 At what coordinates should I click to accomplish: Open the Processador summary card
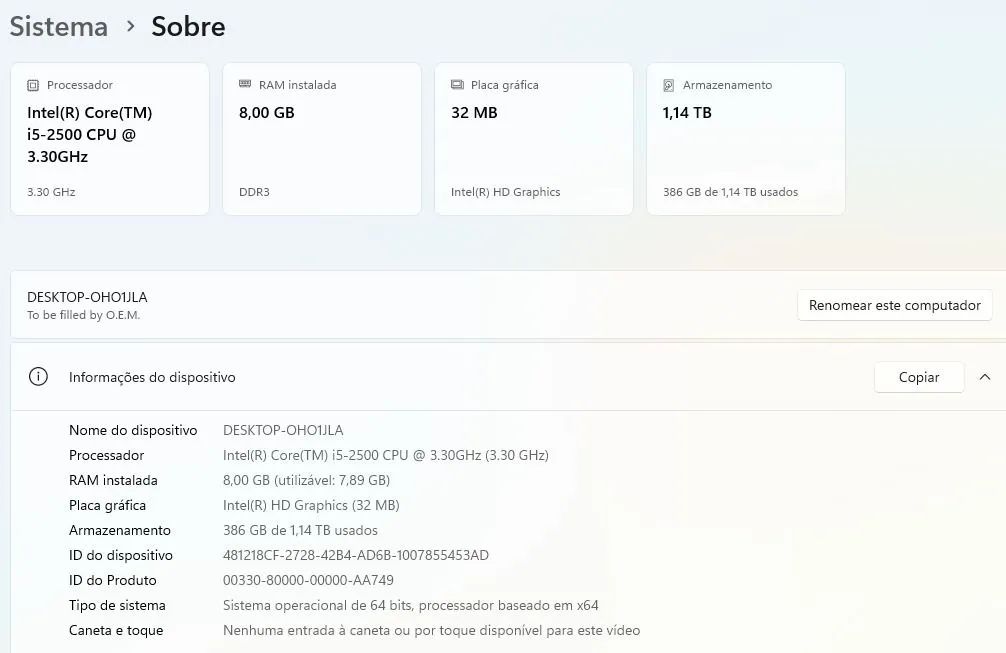110,139
